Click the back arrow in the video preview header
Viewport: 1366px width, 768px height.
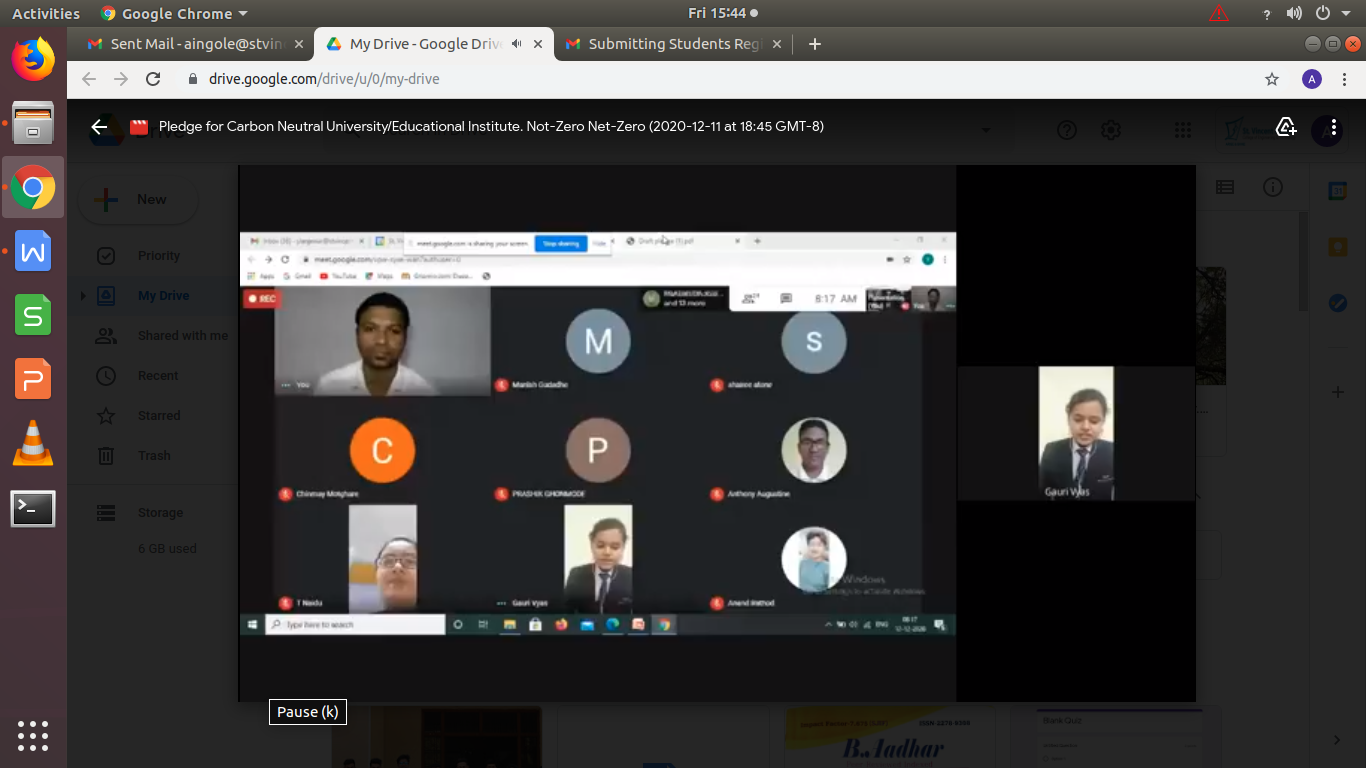99,127
